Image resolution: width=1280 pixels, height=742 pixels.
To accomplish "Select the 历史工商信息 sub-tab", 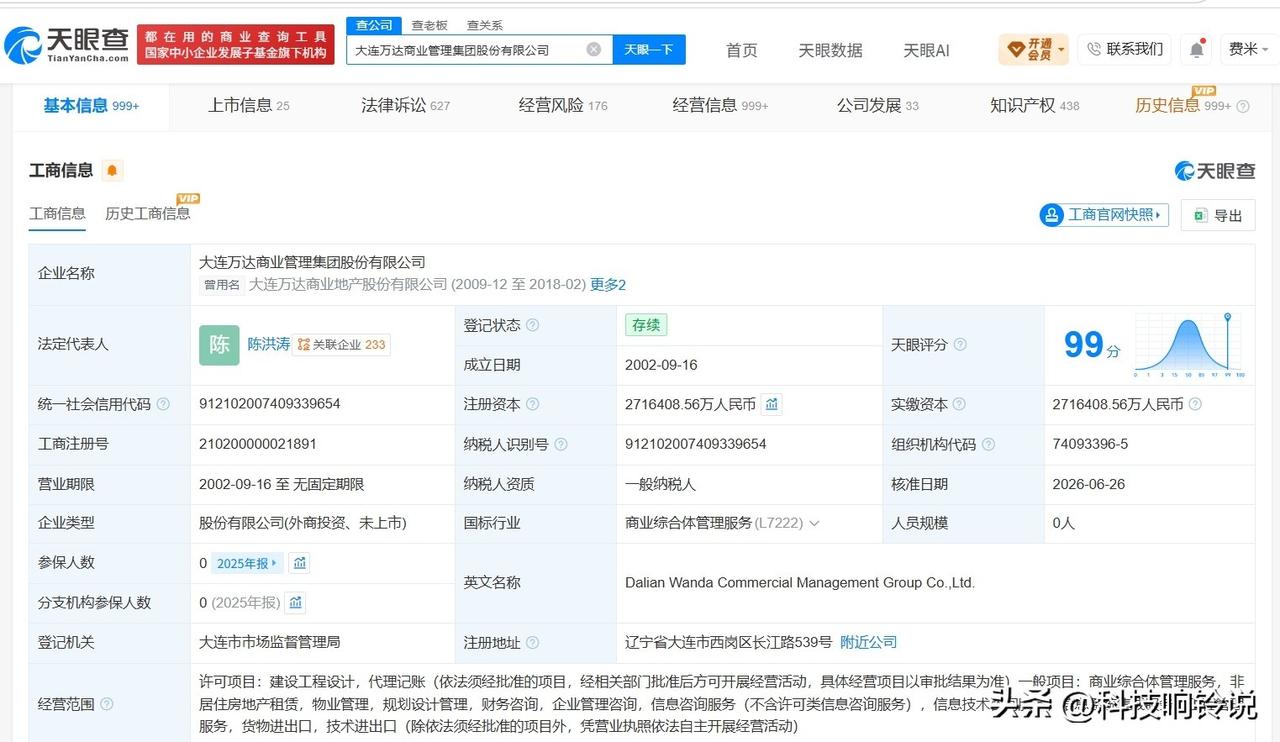I will (x=147, y=214).
